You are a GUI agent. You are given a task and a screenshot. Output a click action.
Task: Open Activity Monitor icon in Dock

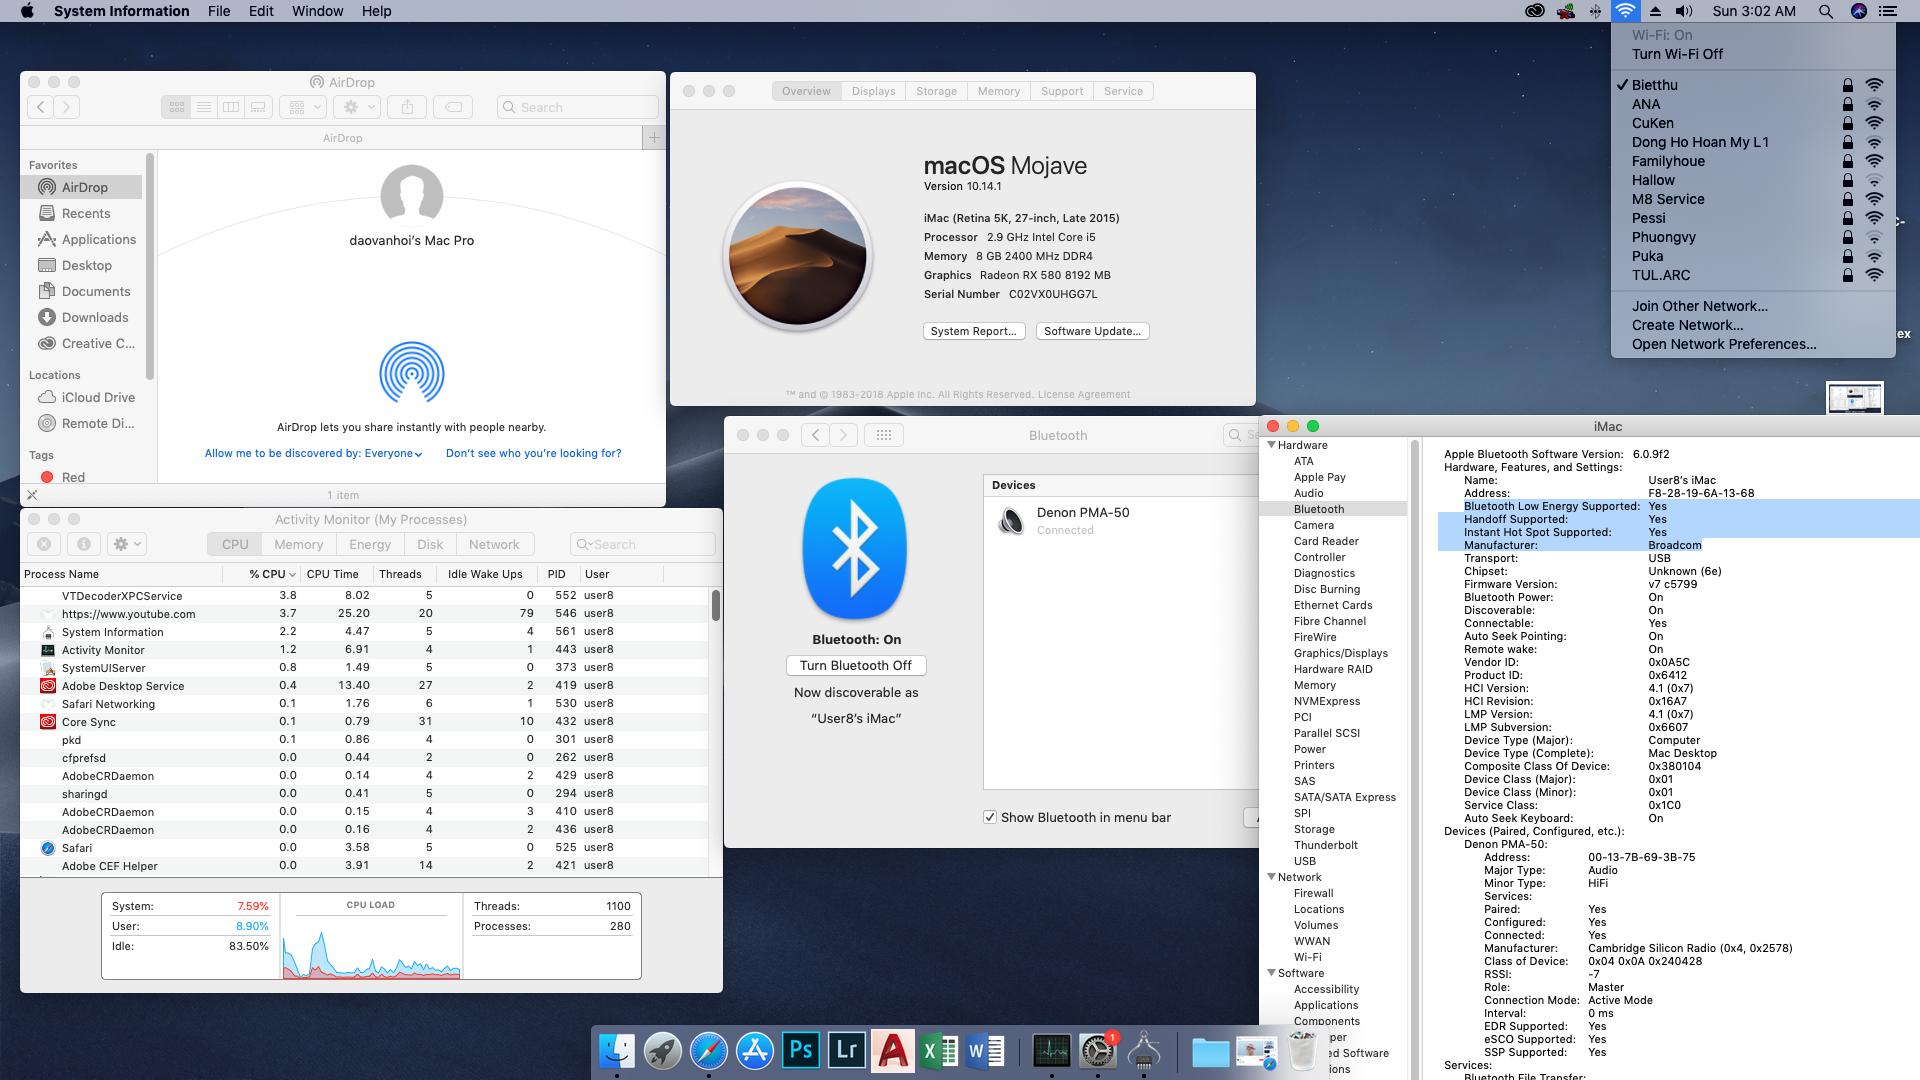point(1051,1051)
